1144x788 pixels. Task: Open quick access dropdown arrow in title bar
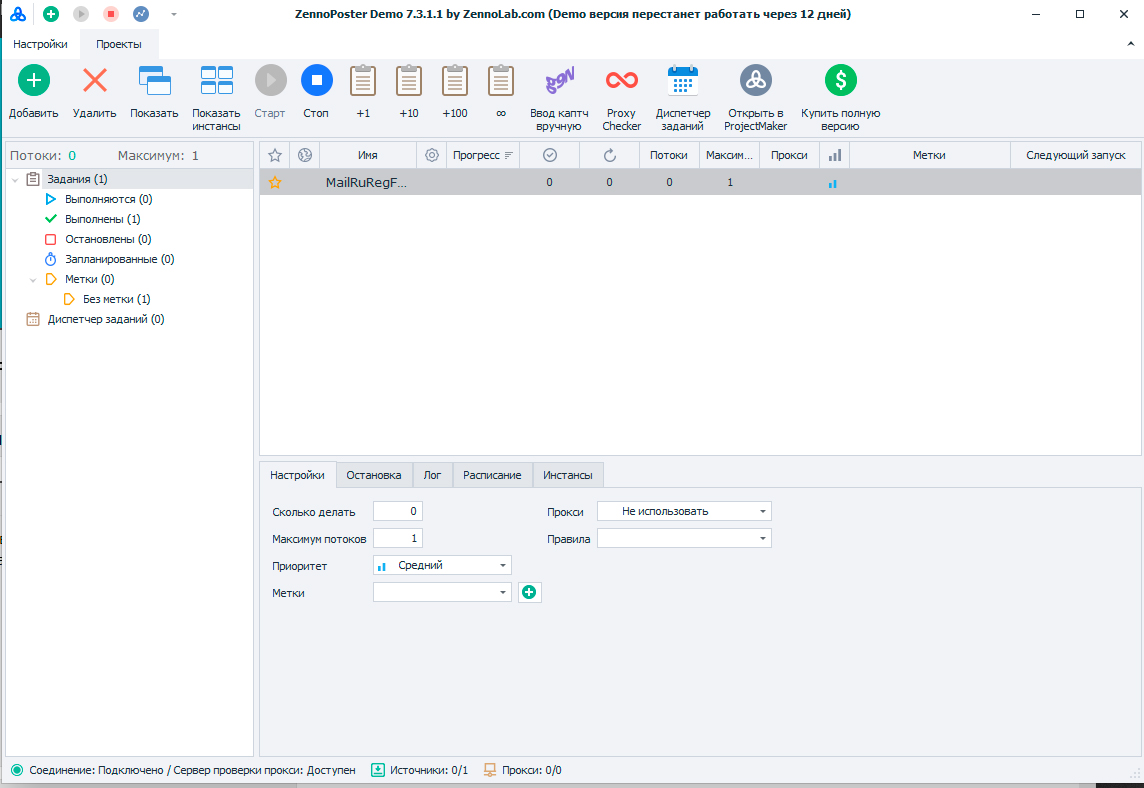(174, 15)
